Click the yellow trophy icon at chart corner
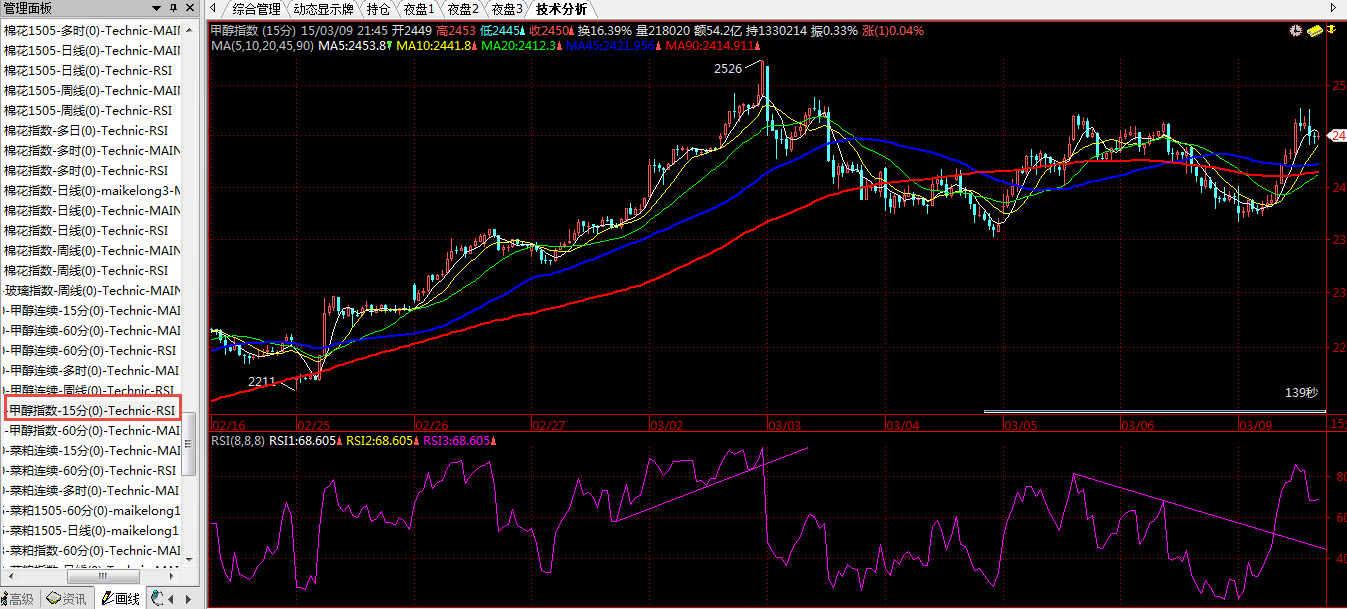The image size is (1347, 609). (1331, 31)
